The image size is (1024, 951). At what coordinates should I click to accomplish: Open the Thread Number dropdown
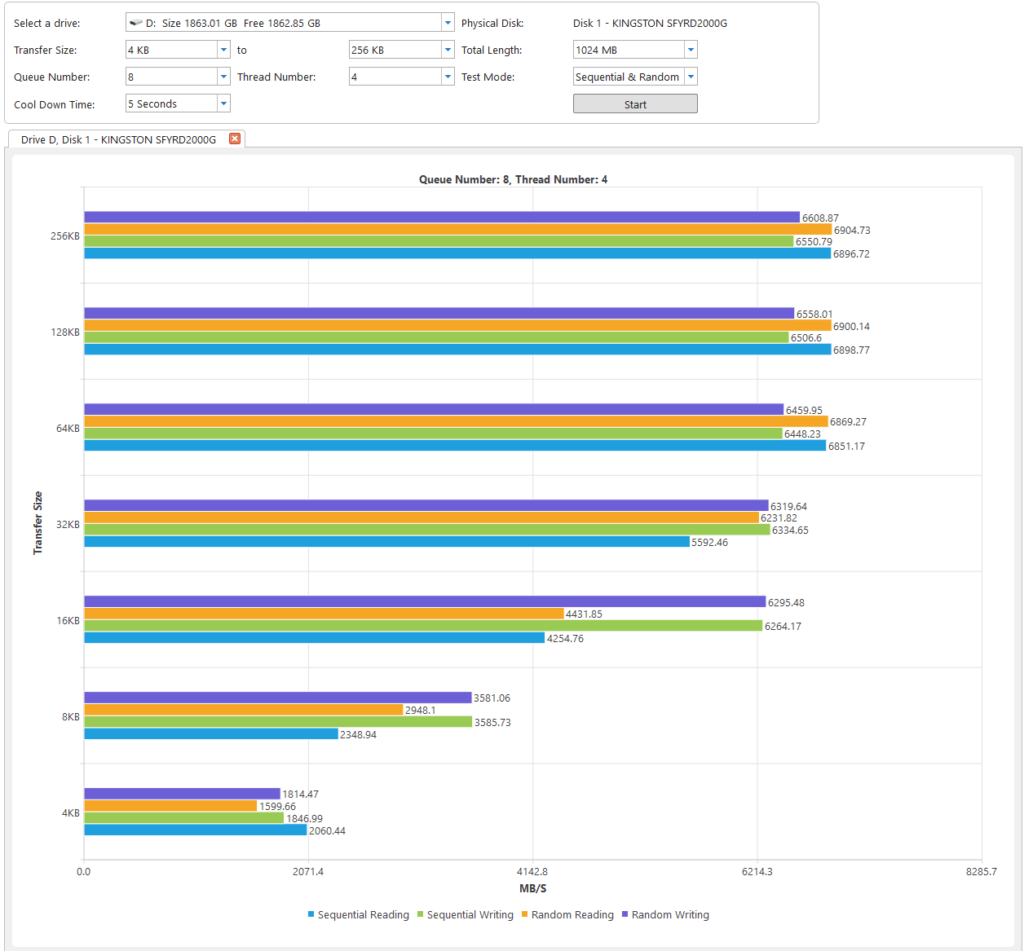447,76
